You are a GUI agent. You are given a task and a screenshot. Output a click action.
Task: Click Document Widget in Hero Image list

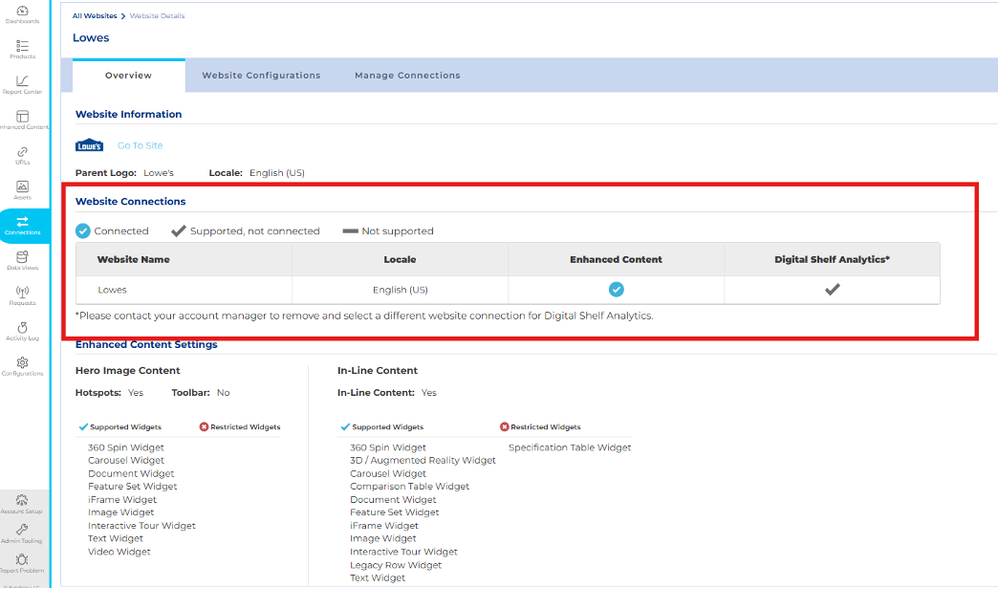point(131,474)
